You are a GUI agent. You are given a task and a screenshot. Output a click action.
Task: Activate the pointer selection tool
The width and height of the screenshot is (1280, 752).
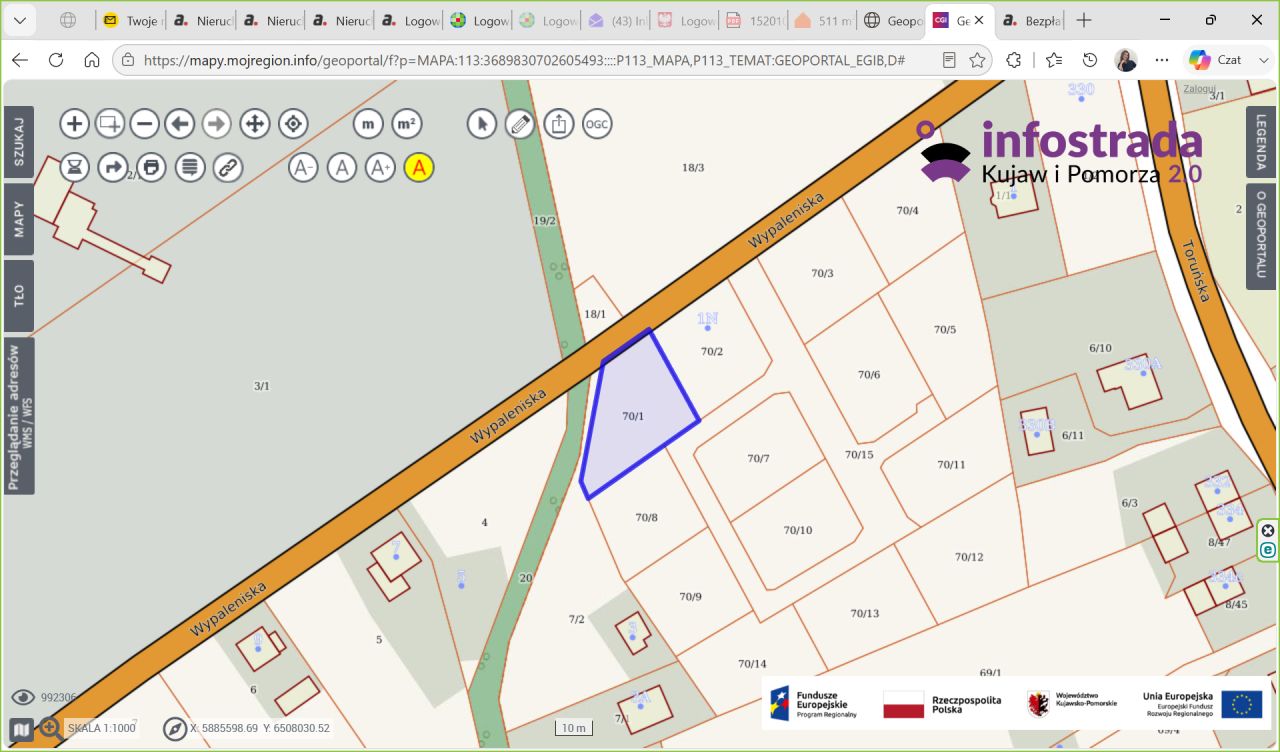coord(482,124)
